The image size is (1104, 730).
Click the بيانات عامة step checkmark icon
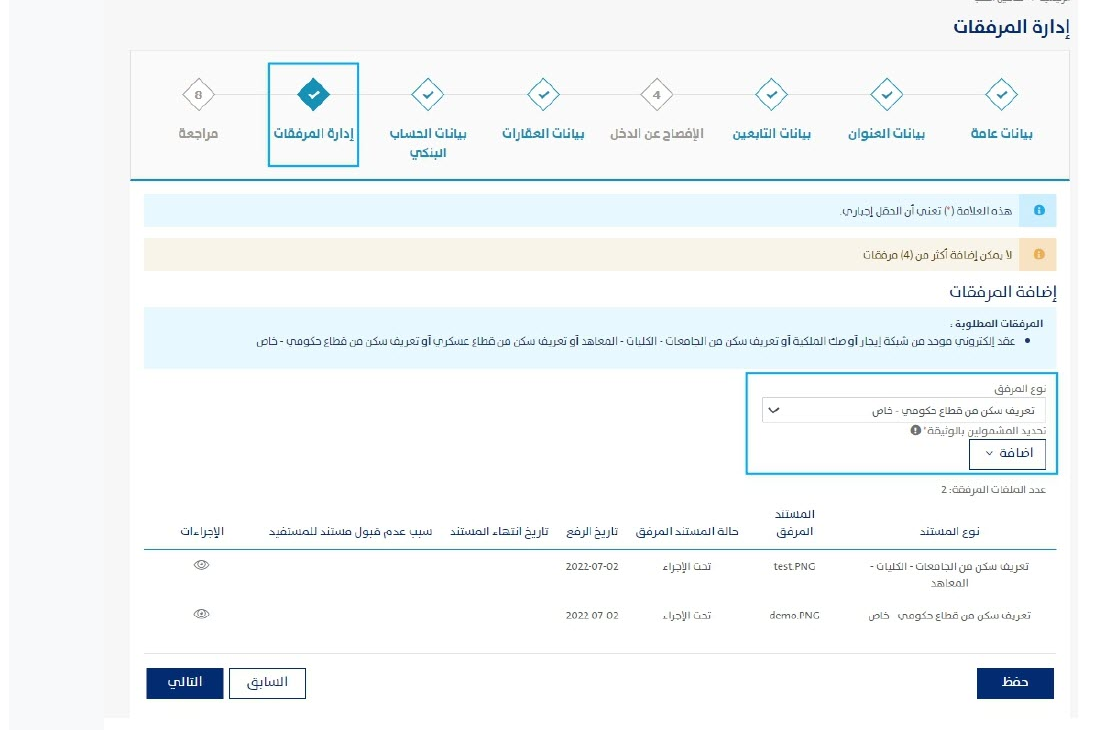click(x=1001, y=94)
